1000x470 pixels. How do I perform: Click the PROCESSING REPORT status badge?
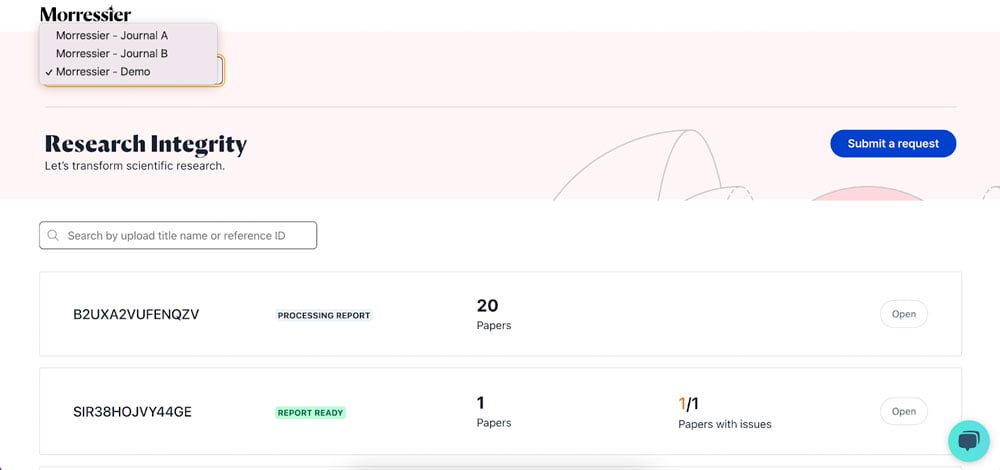[x=324, y=316]
